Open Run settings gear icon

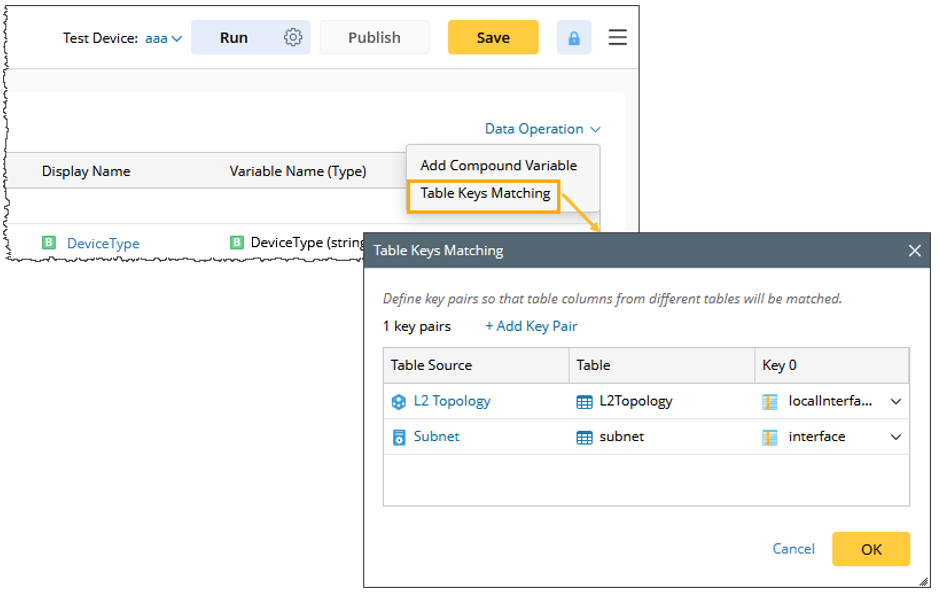[293, 37]
